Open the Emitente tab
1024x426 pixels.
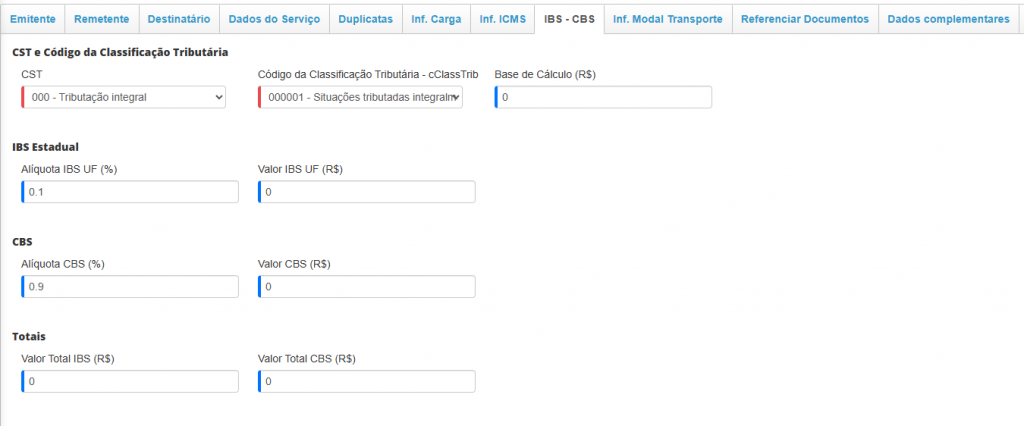[33, 19]
